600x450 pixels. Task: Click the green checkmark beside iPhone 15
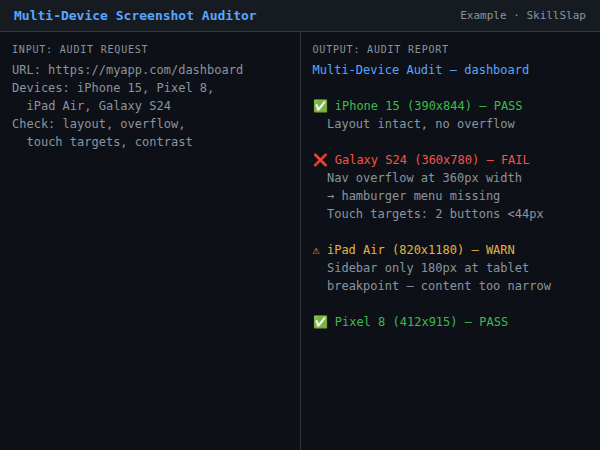pyautogui.click(x=320, y=106)
